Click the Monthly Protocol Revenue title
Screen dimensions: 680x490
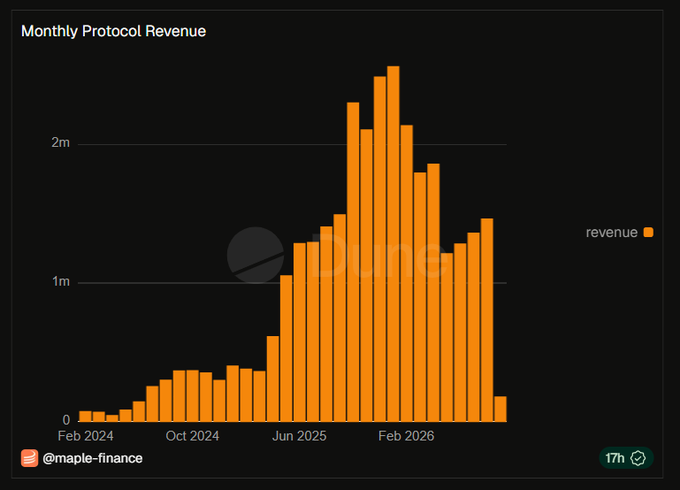(114, 31)
